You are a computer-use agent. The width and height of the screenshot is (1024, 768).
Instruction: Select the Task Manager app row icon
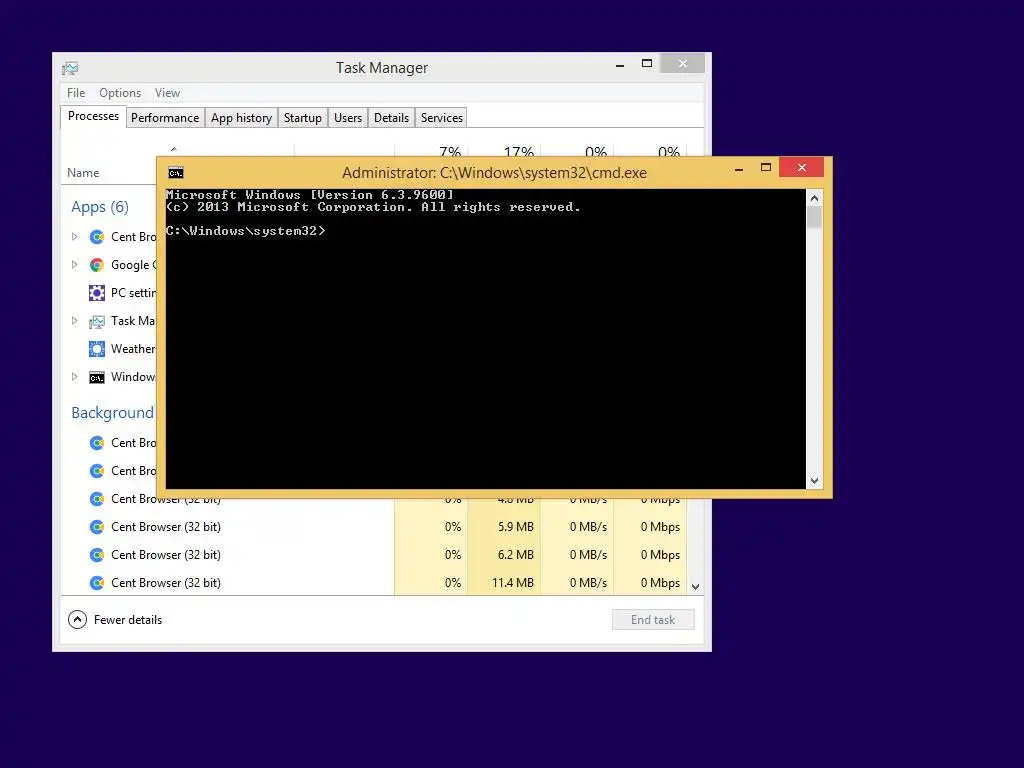tap(97, 321)
